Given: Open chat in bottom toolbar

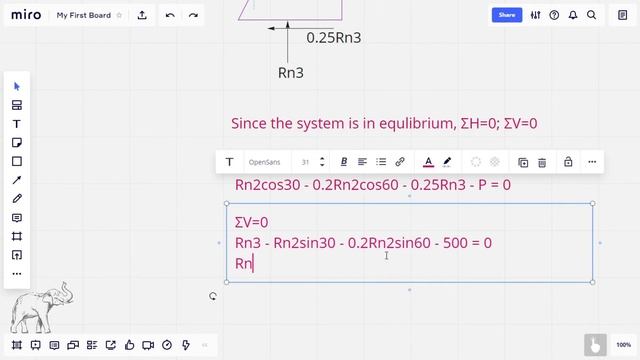Looking at the screenshot, I should 73,345.
